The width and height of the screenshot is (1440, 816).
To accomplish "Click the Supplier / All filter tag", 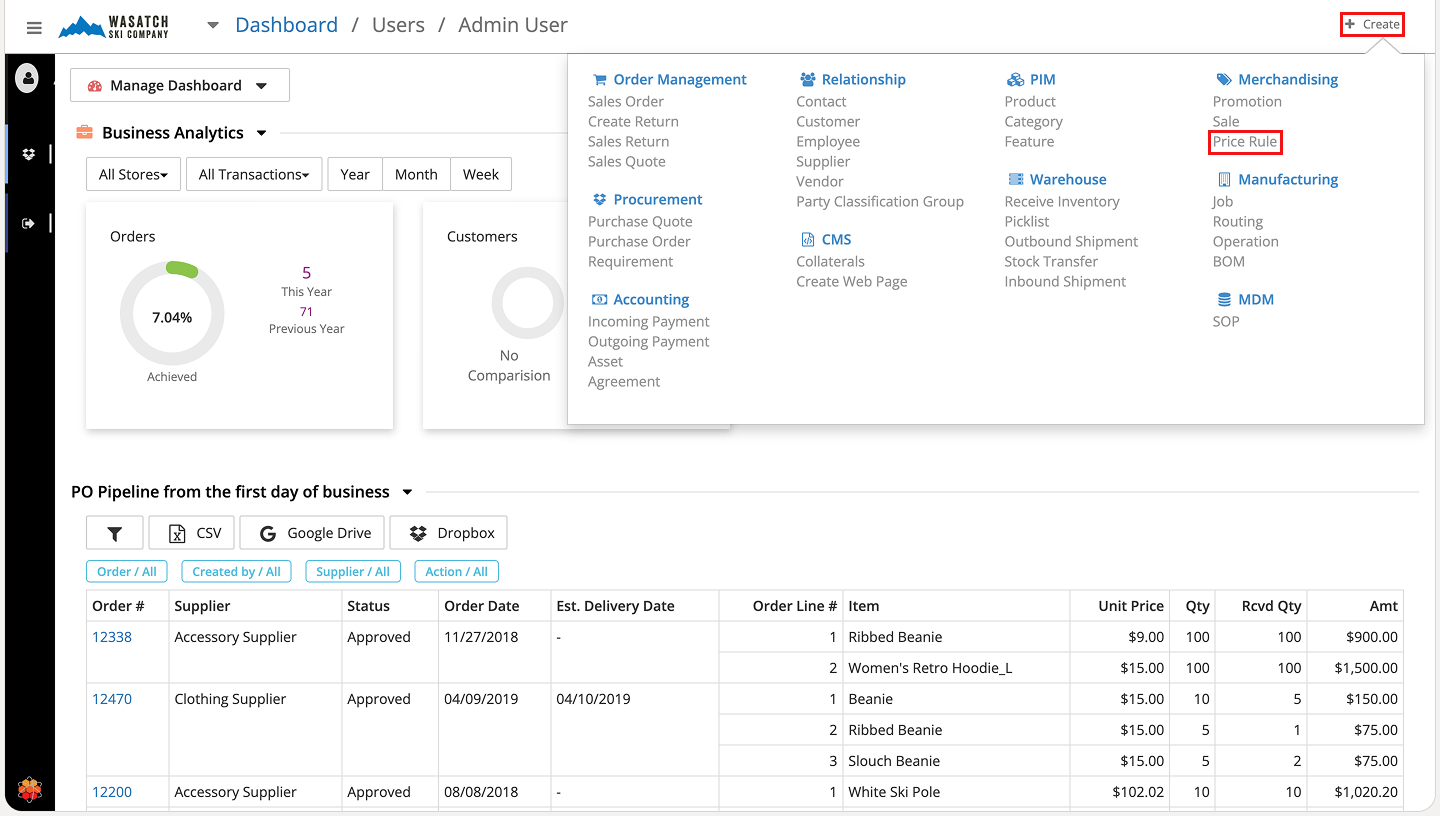I will tap(353, 572).
